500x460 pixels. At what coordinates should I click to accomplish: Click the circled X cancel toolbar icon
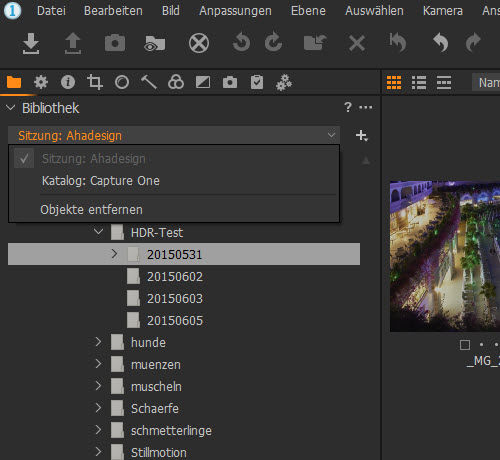pyautogui.click(x=199, y=43)
